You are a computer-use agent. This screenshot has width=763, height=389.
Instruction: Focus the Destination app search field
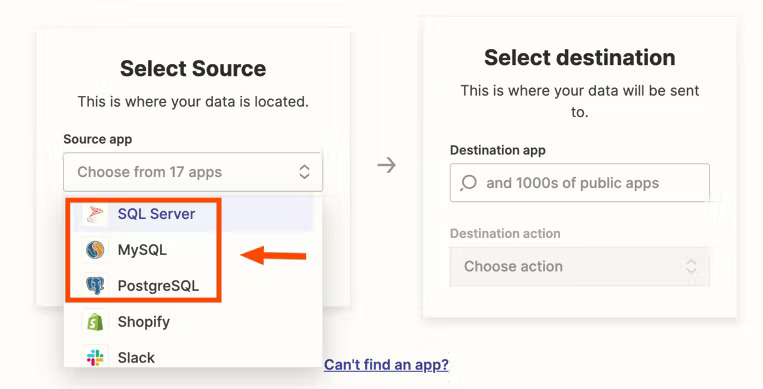point(580,183)
